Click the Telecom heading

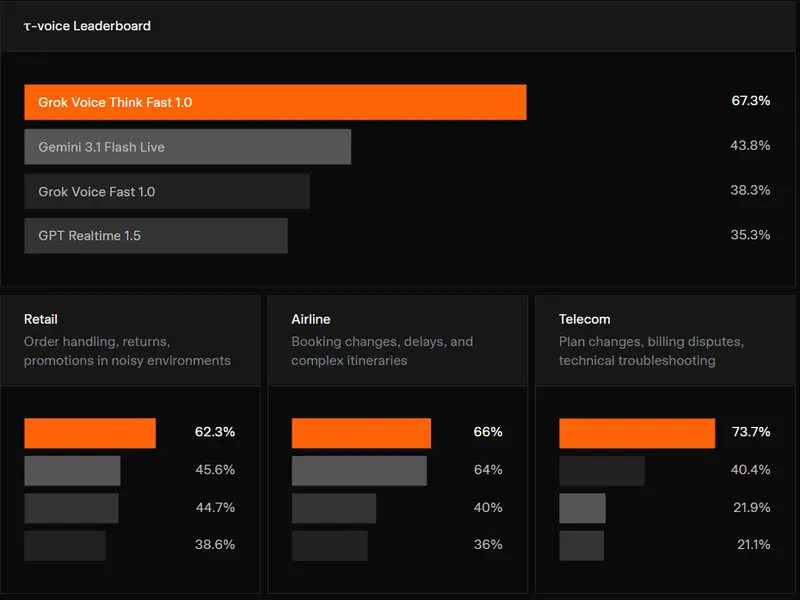tap(584, 319)
